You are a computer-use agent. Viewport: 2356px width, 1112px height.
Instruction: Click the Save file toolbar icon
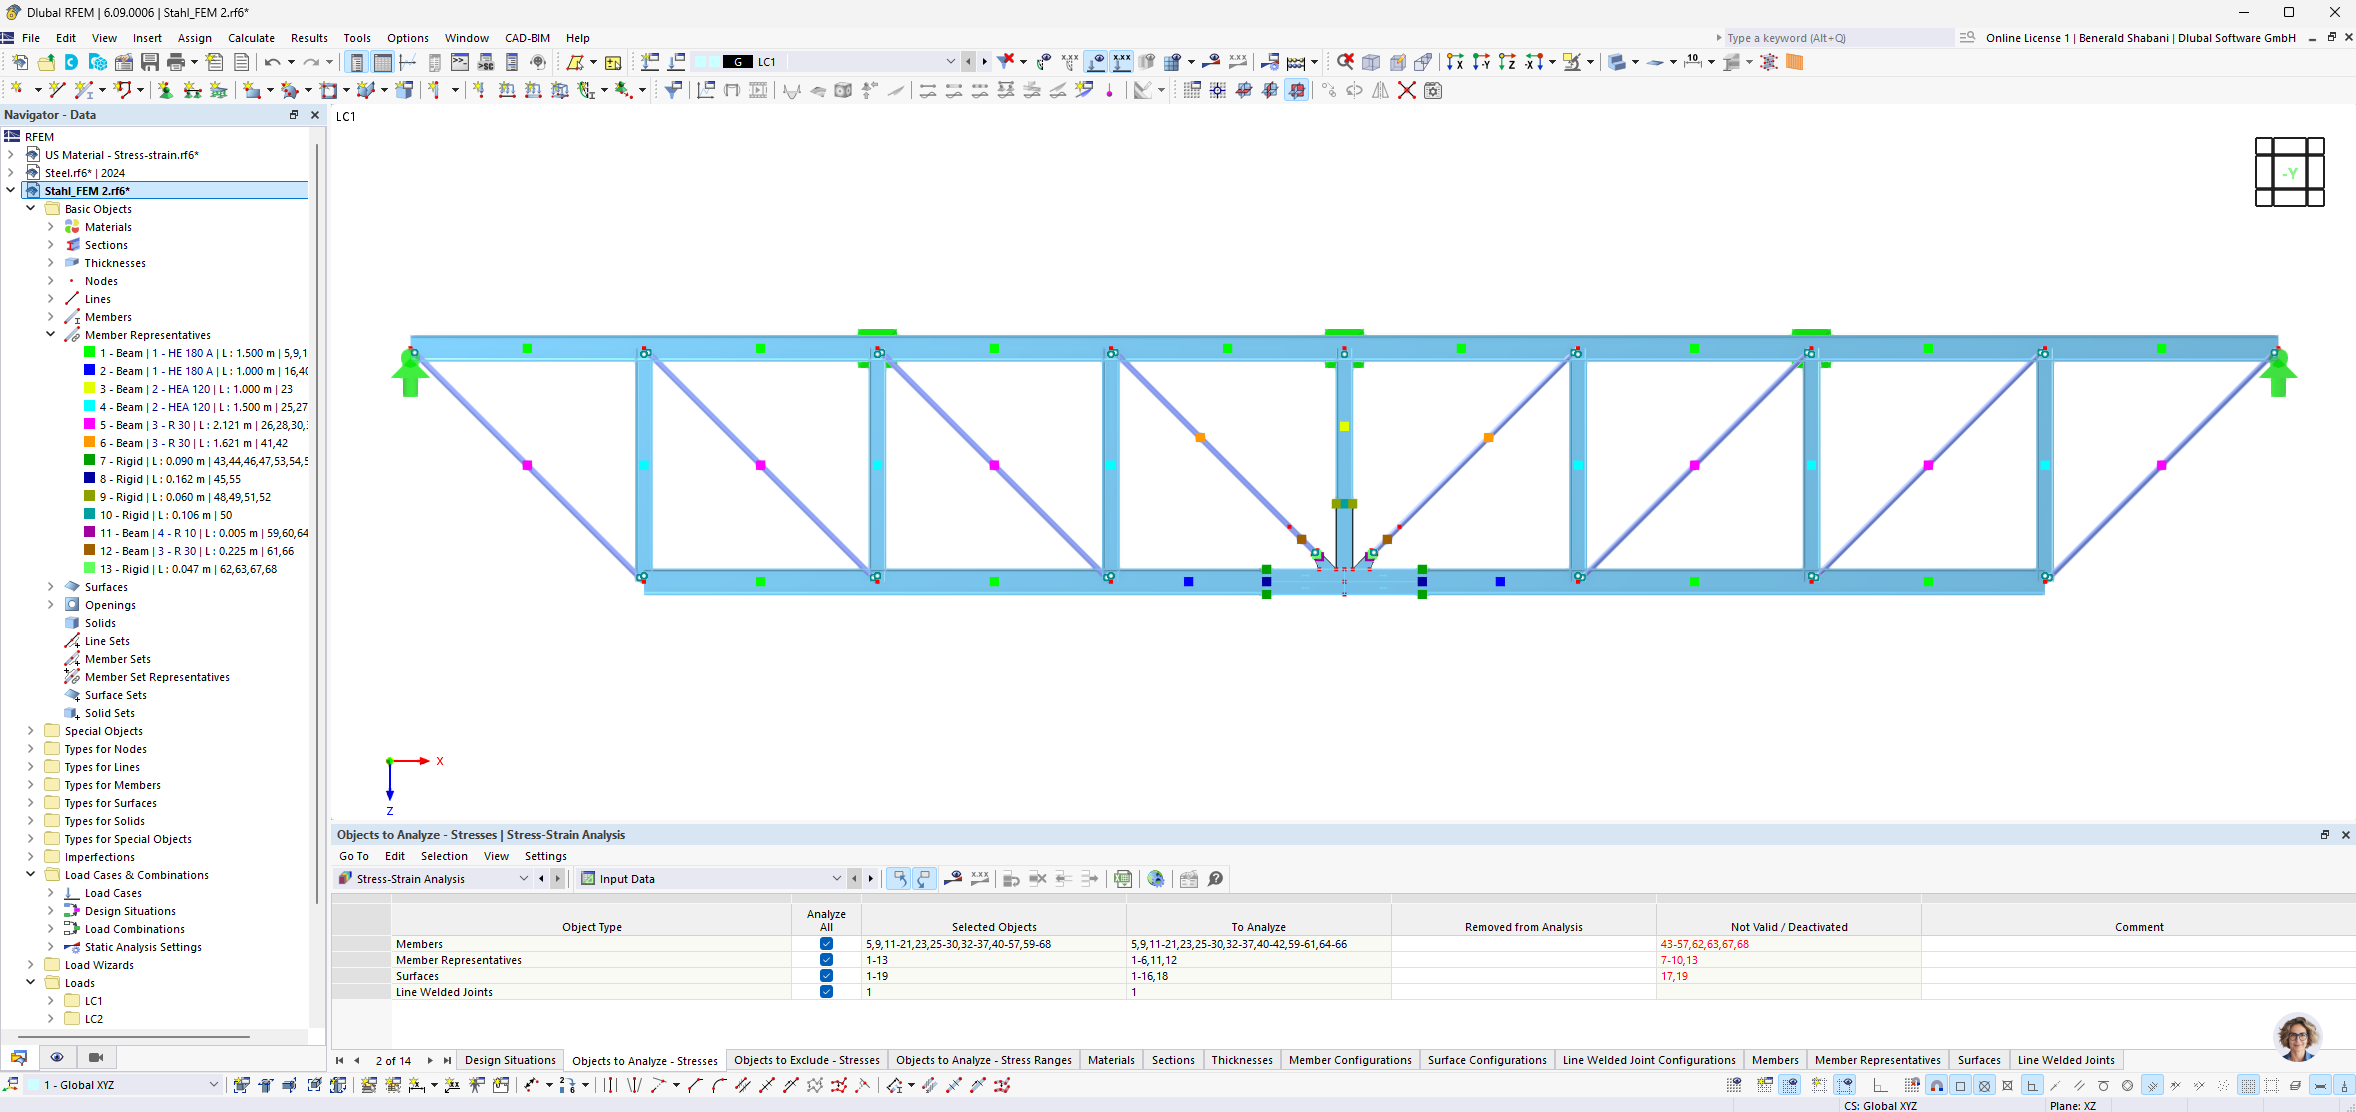(x=150, y=62)
